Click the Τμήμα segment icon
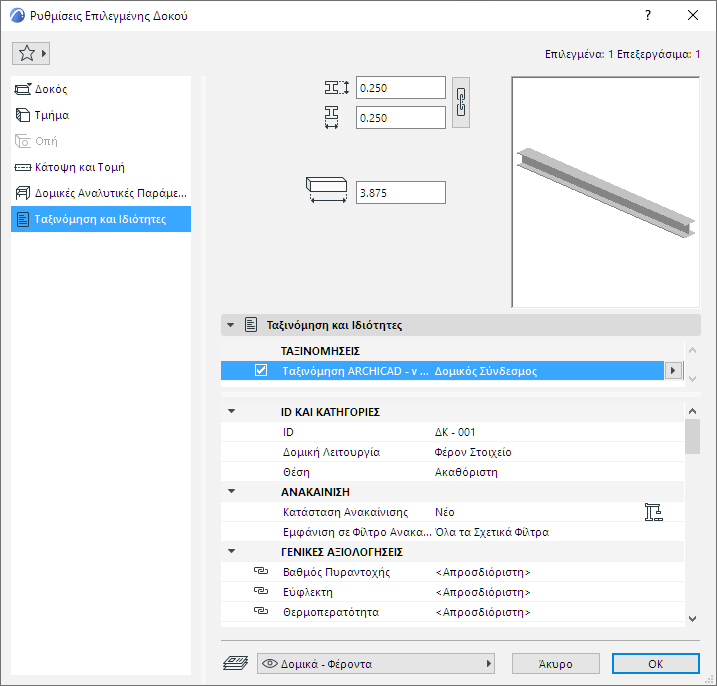 click(x=23, y=115)
